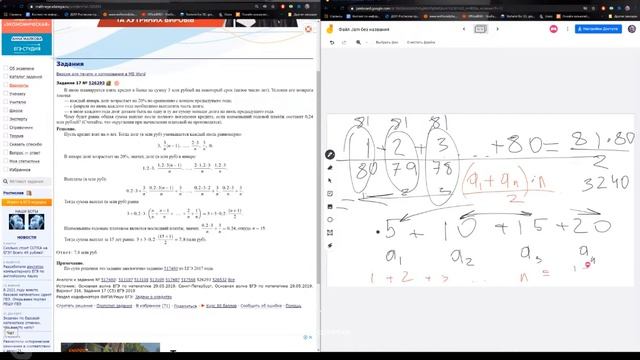Click the red circle icon beside task 526293
Viewport: 640px width, 360px height.
[117, 83]
